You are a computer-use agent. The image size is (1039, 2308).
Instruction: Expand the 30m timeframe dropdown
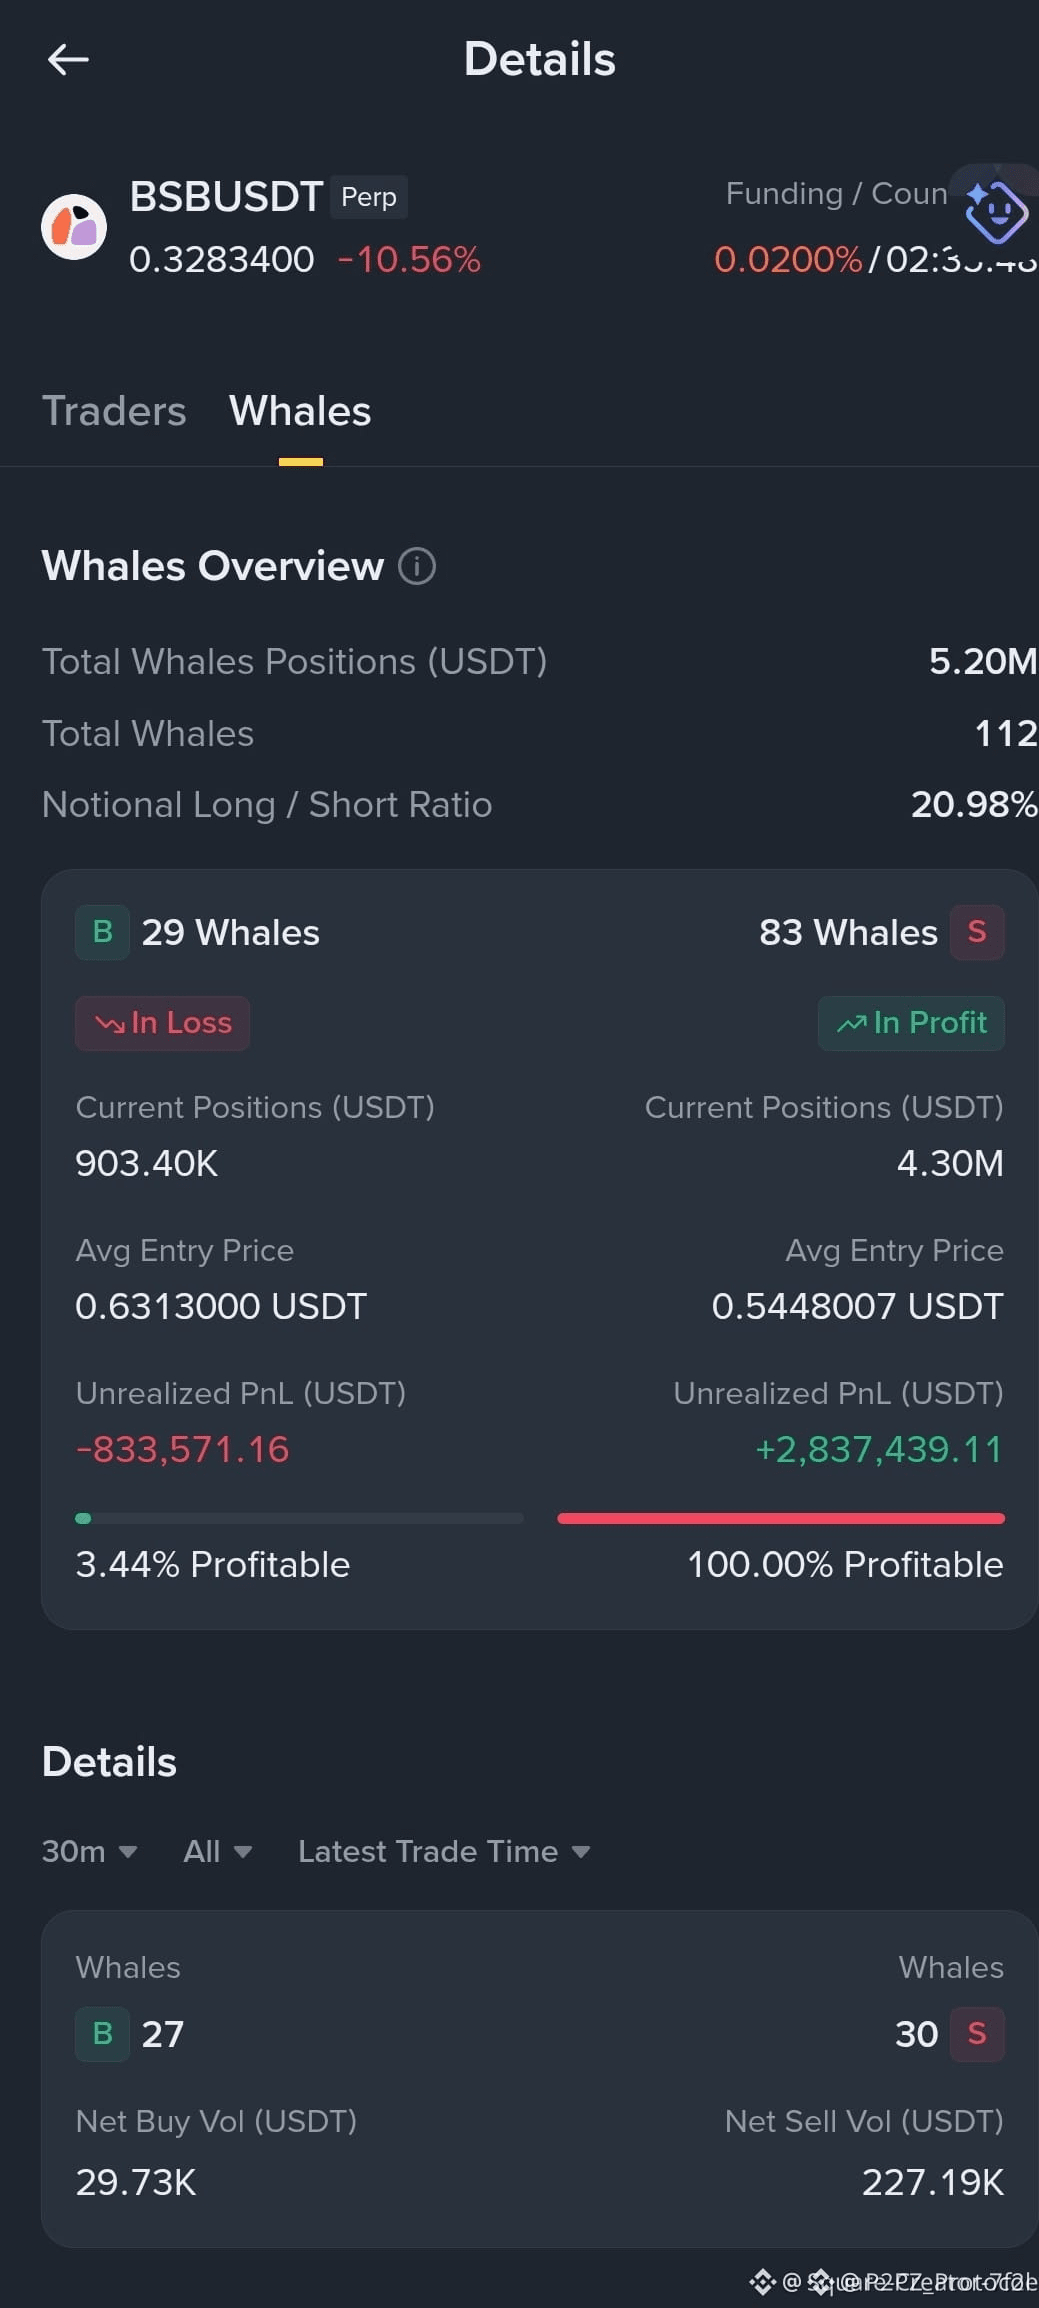89,1851
